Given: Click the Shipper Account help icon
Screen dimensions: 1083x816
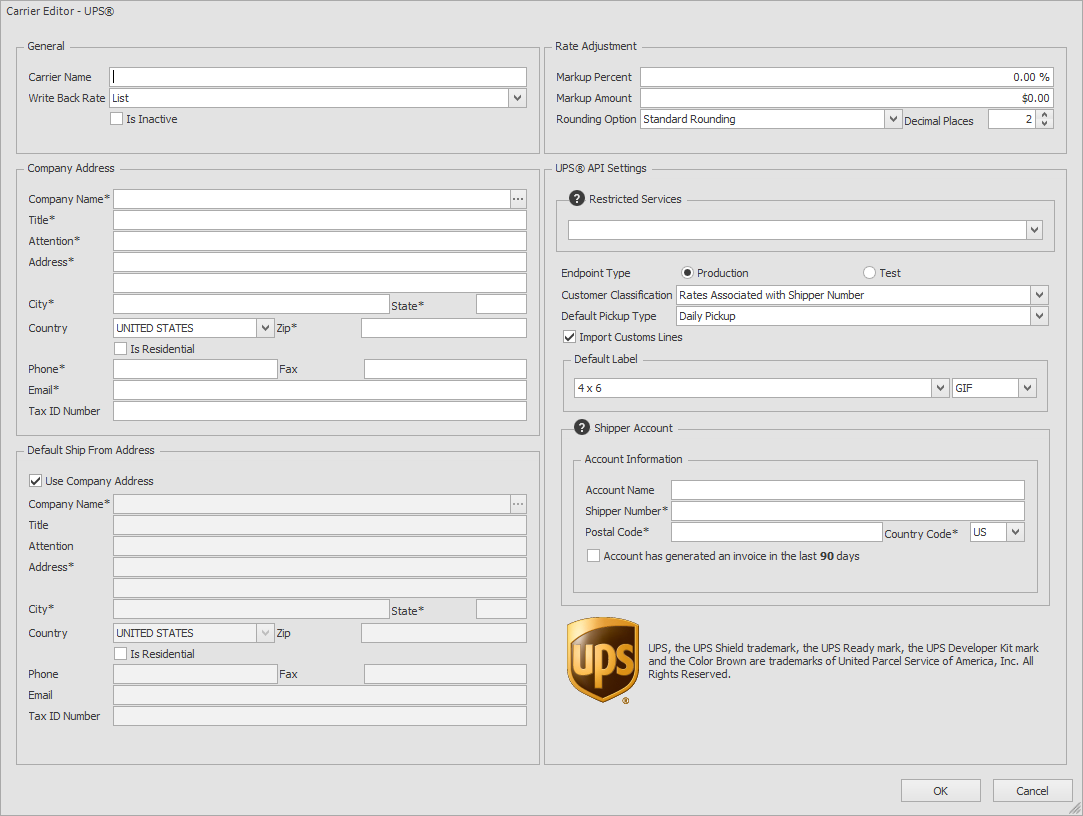Looking at the screenshot, I should [x=581, y=428].
